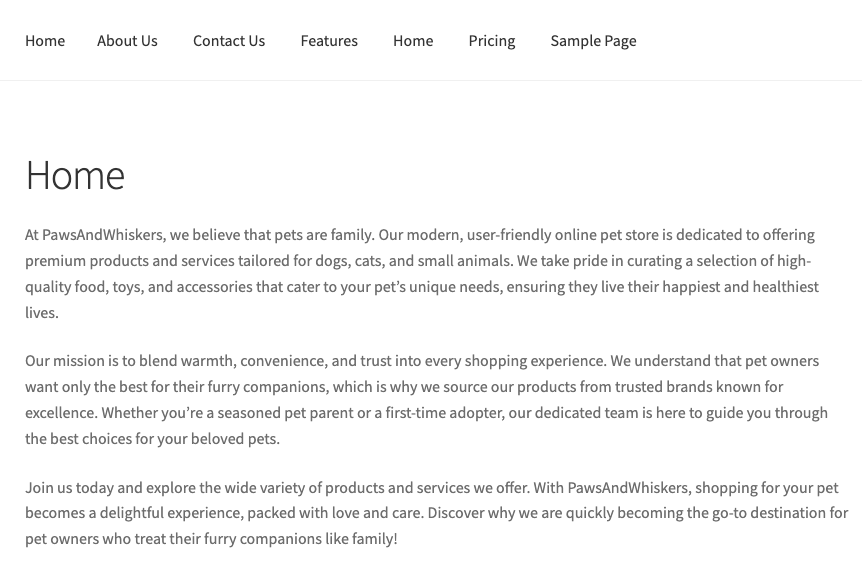Viewport: 862px width, 569px height.
Task: Click 'user-friendly online pet store' text
Action: coord(562,235)
